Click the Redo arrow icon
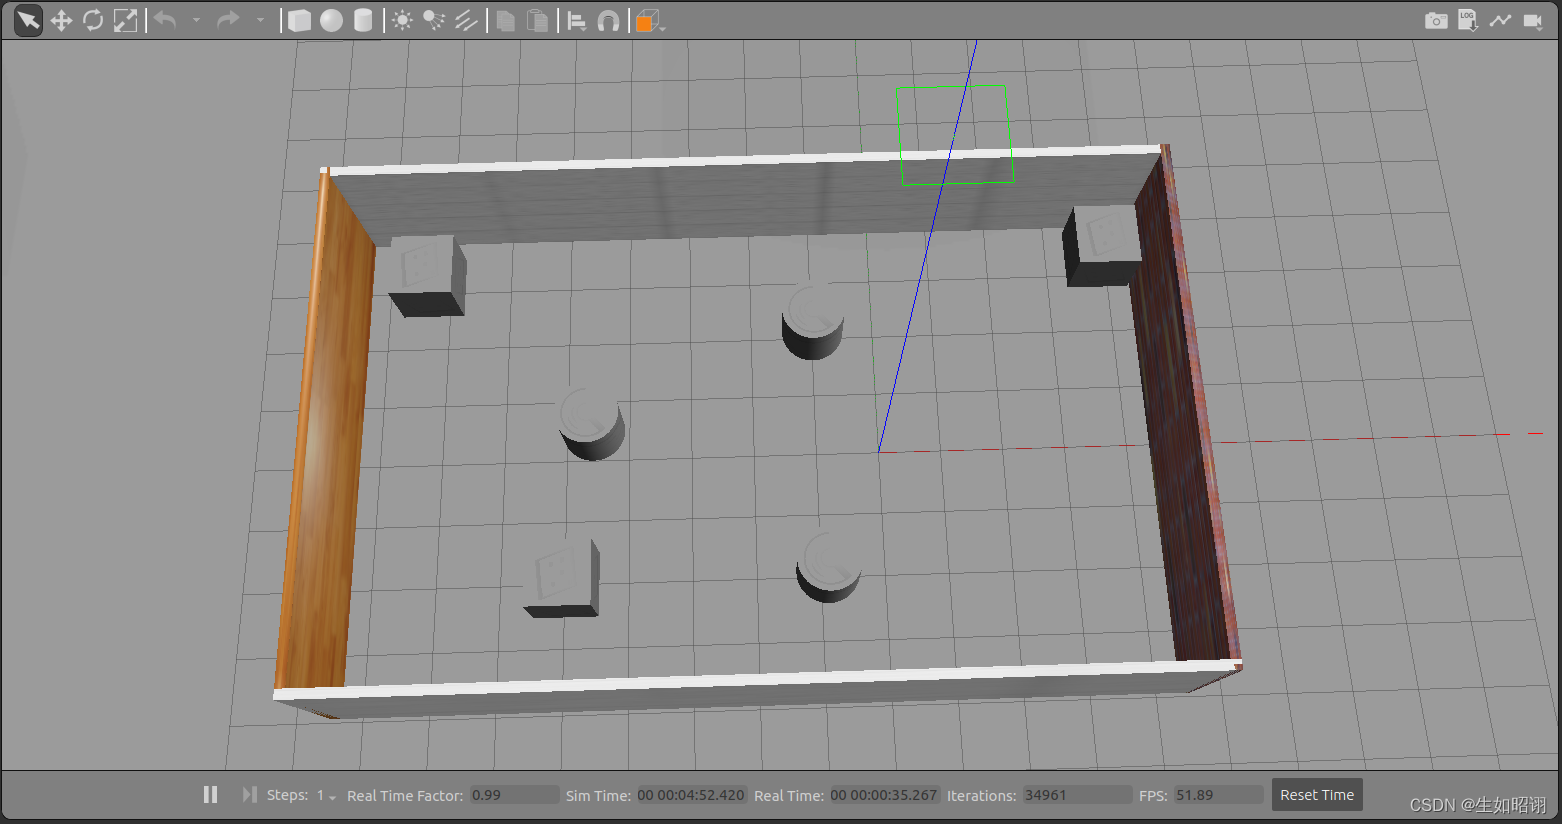 click(x=229, y=20)
